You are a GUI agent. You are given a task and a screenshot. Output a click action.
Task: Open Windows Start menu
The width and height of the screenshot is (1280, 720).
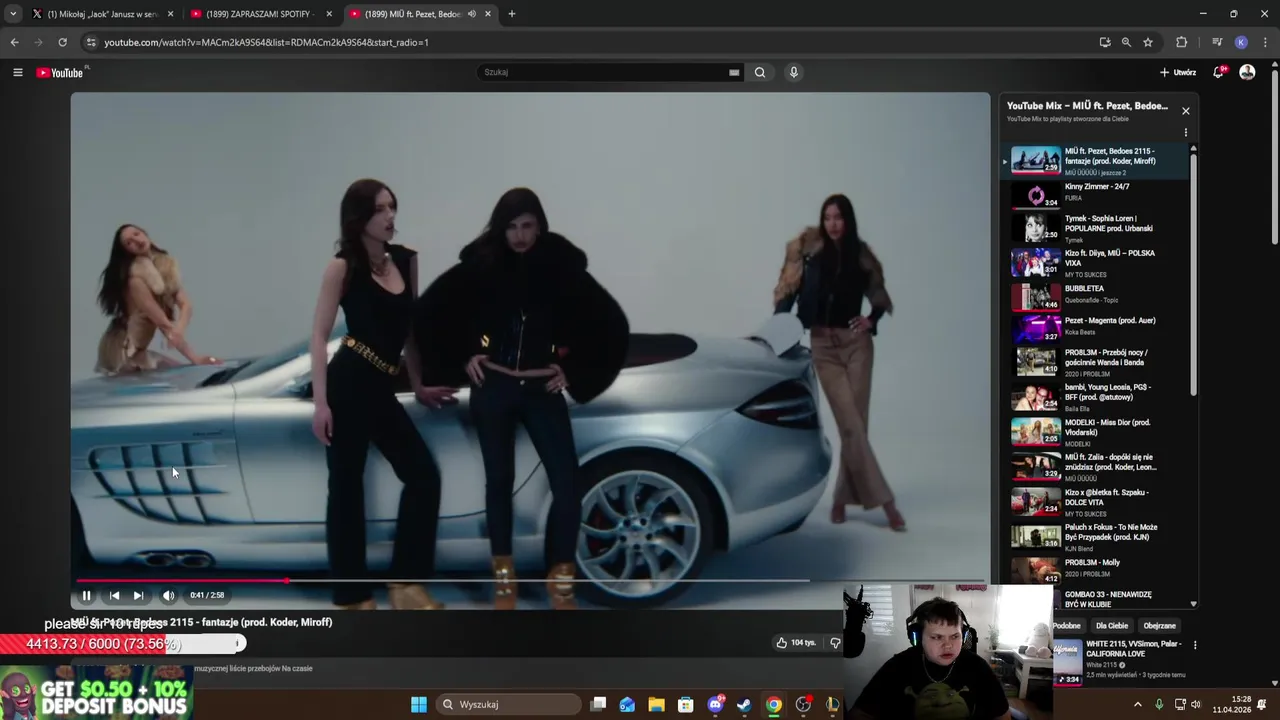coord(419,704)
